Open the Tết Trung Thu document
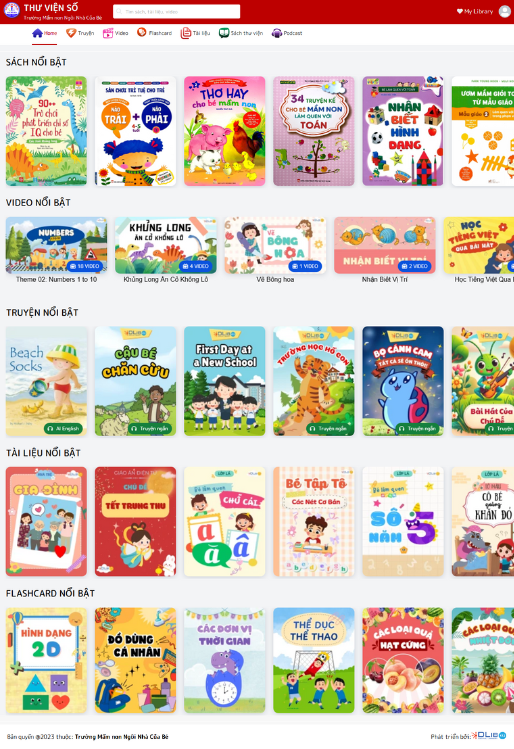 click(135, 522)
